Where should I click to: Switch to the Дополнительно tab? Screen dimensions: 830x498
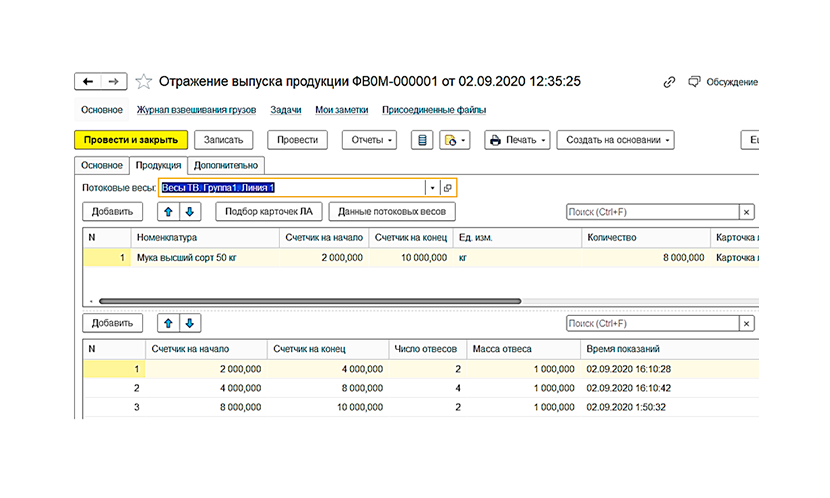pyautogui.click(x=226, y=165)
